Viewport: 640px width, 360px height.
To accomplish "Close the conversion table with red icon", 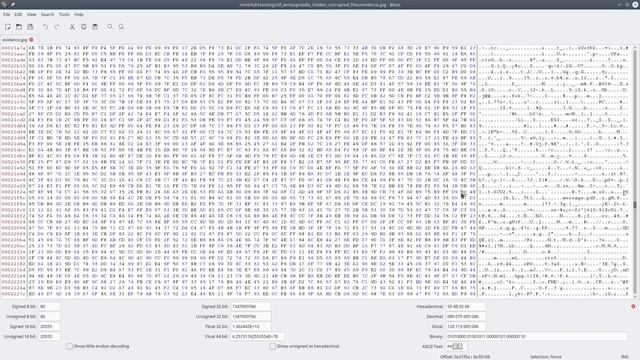I will point(633,306).
